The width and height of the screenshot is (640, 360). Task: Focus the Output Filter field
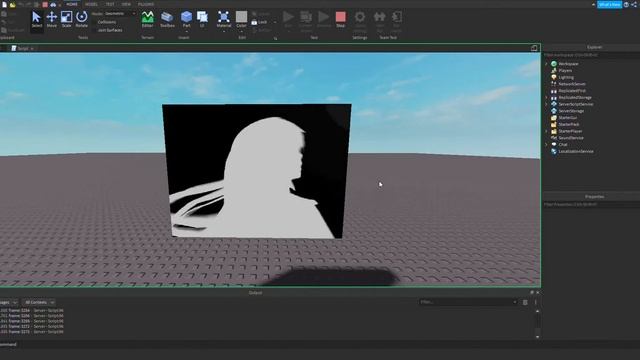pyautogui.click(x=468, y=302)
